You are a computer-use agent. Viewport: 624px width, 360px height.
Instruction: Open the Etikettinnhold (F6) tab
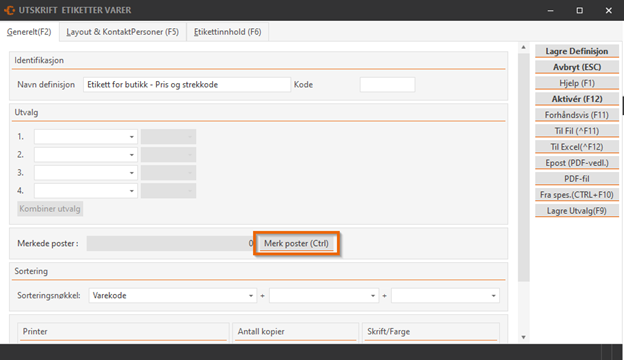click(x=228, y=32)
